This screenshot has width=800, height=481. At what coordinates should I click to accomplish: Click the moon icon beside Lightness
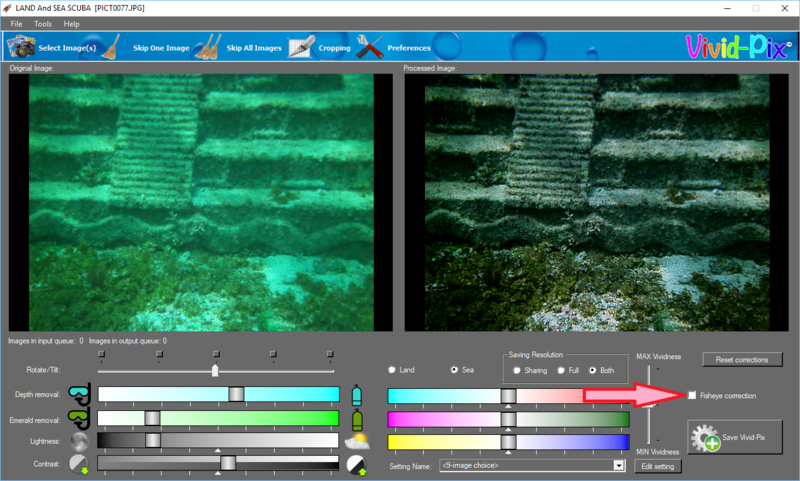[x=79, y=441]
